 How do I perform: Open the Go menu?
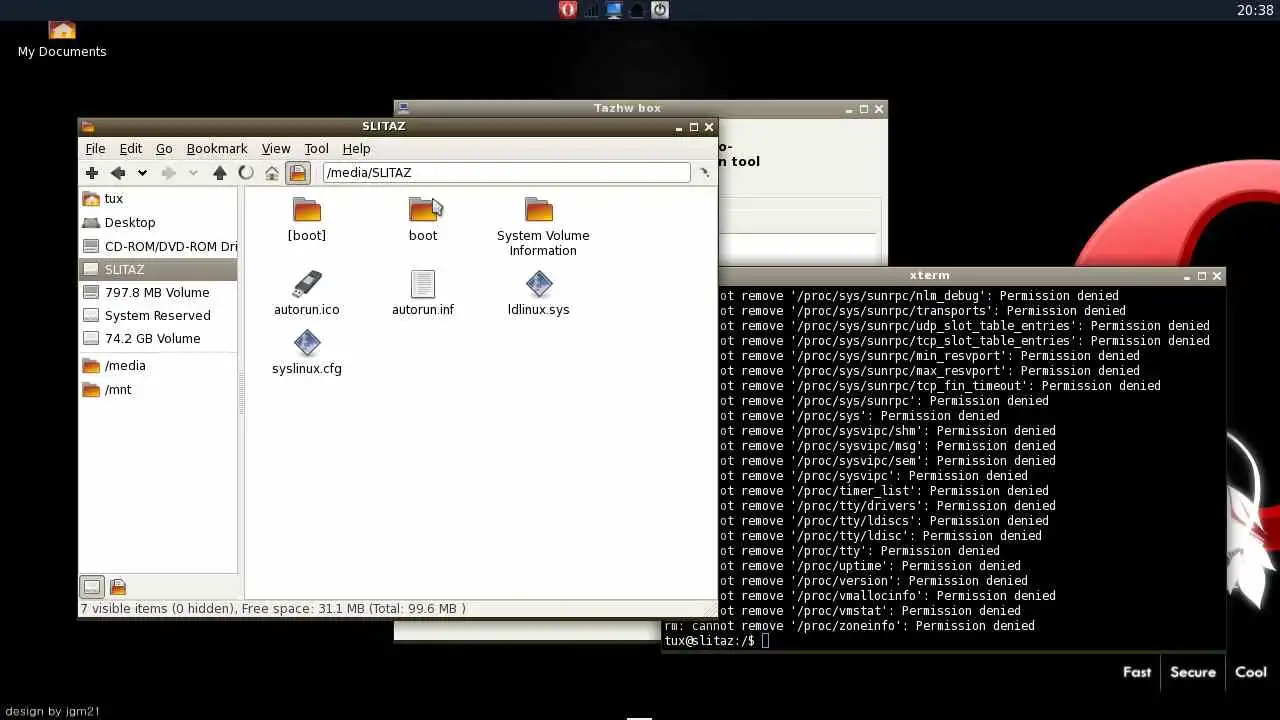[164, 148]
